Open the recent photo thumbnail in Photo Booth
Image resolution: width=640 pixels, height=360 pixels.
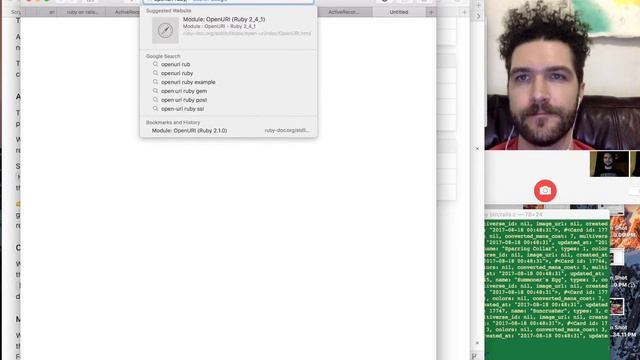(x=609, y=164)
